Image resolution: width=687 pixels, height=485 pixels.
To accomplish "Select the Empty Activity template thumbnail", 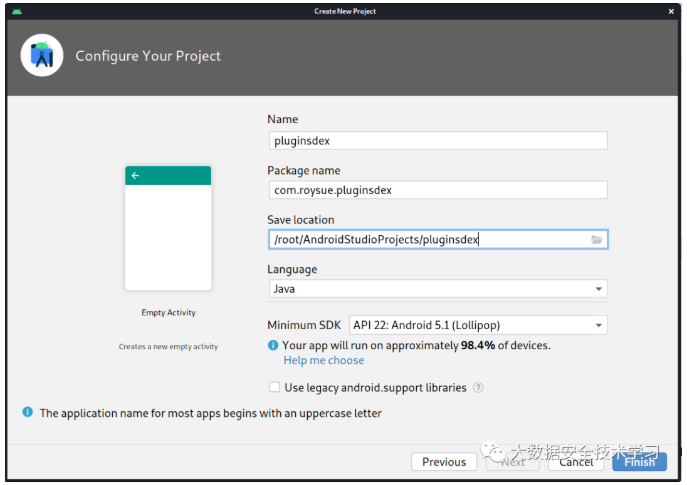I will click(x=168, y=228).
